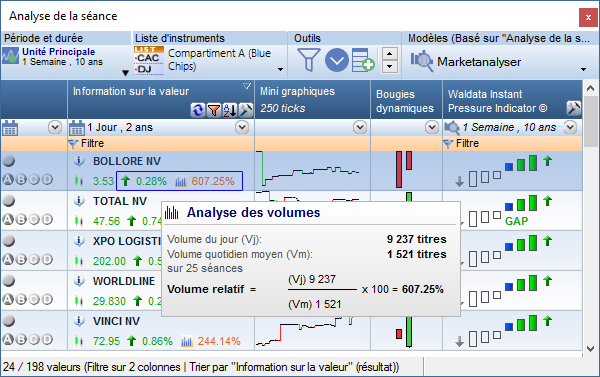Click the calendar icon in the first column
Image resolution: width=600 pixels, height=377 pixels.
coord(10,128)
